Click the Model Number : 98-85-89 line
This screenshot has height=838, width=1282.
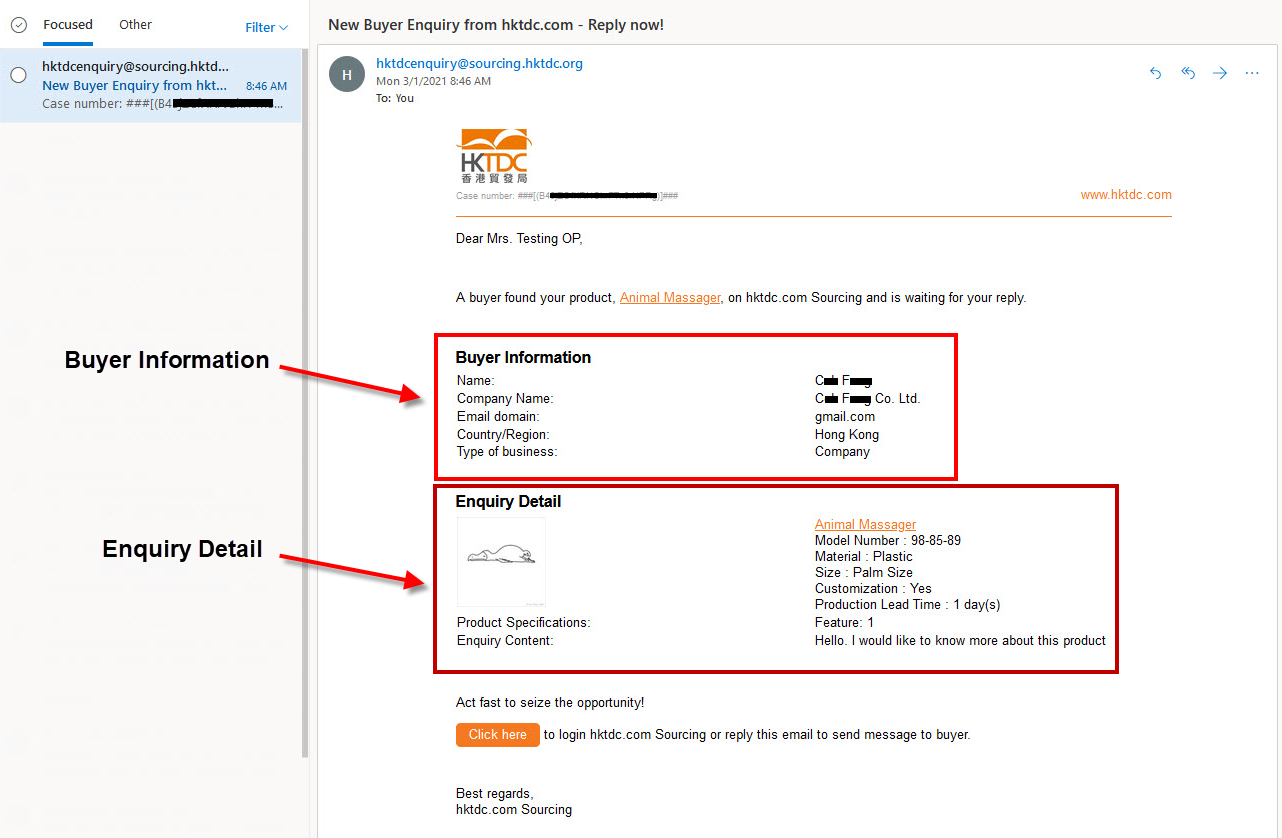(888, 541)
